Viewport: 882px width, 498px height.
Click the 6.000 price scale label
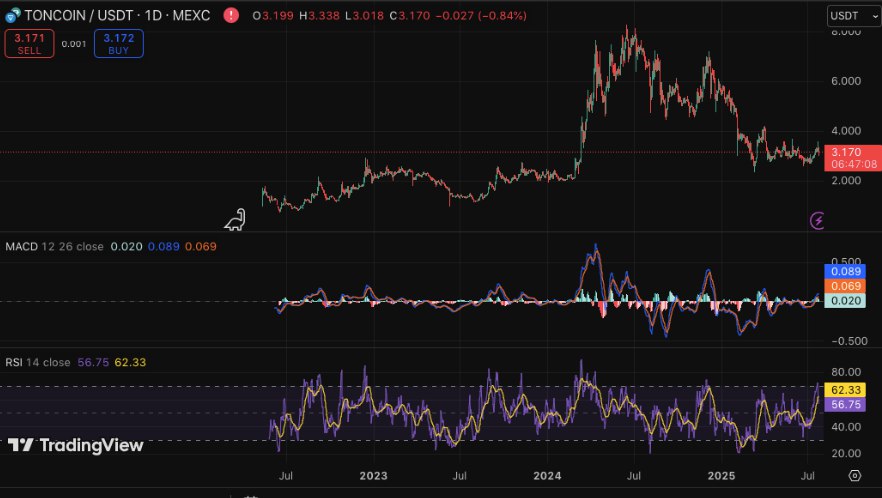[846, 81]
